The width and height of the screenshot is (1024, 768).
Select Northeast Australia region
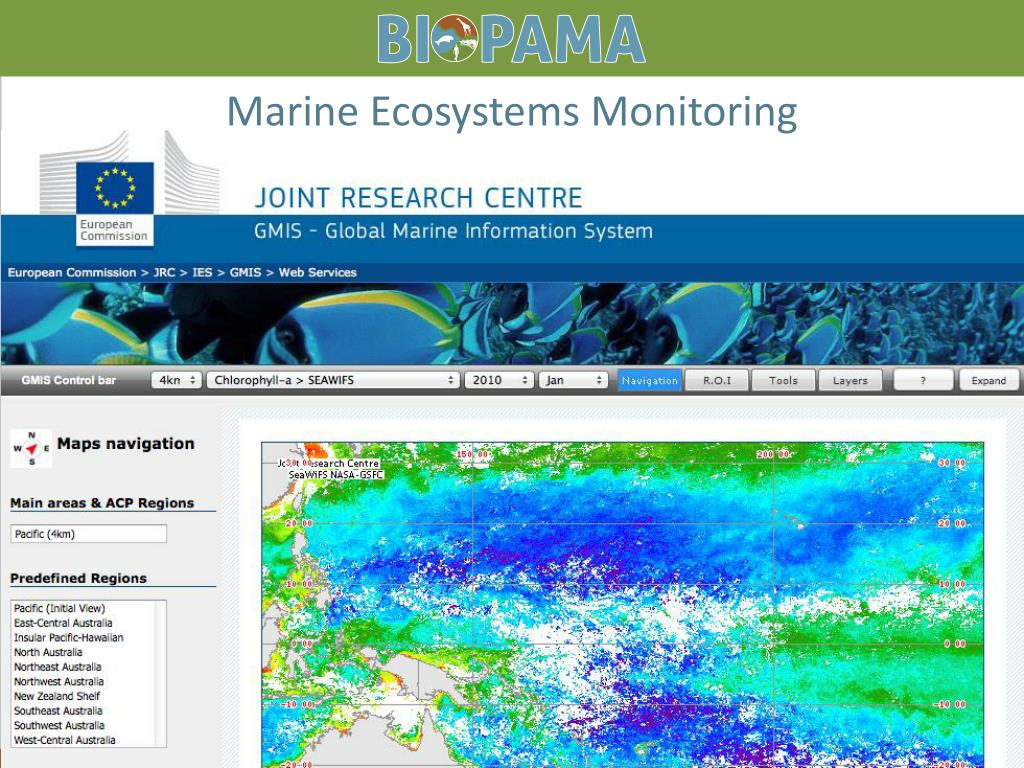point(58,667)
